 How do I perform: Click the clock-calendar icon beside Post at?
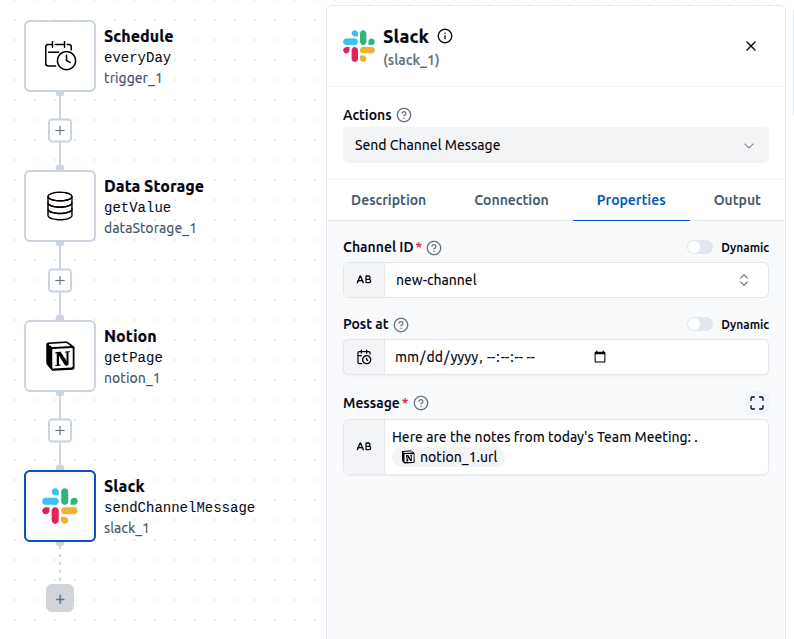364,357
